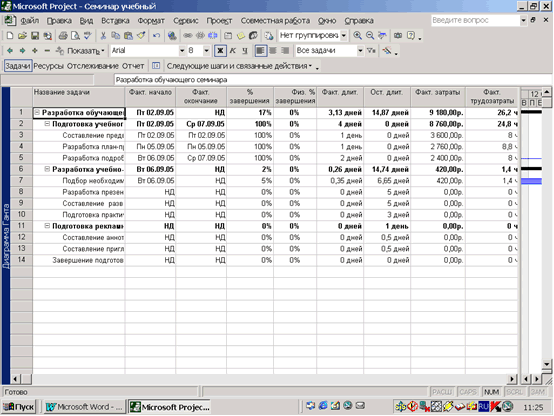Open the Вставка menu
Screen dimensions: 554x416
[x=115, y=21]
